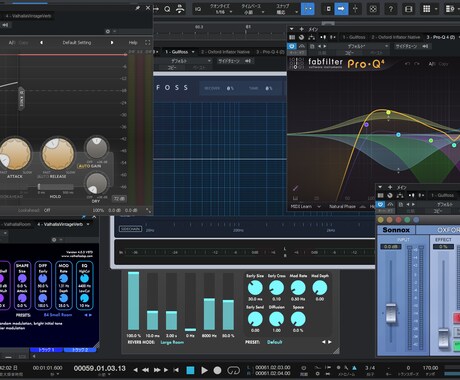Screen dimensions: 460x380
Task: Select the previous preset arrow beside Default Setting
Action: (x=41, y=43)
